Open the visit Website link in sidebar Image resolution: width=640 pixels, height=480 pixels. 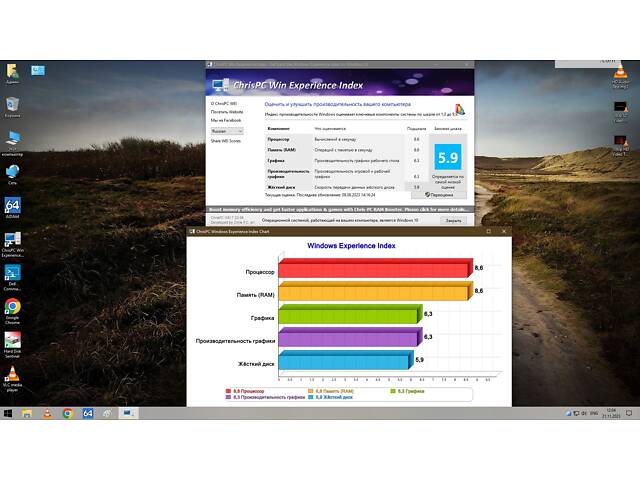[227, 112]
